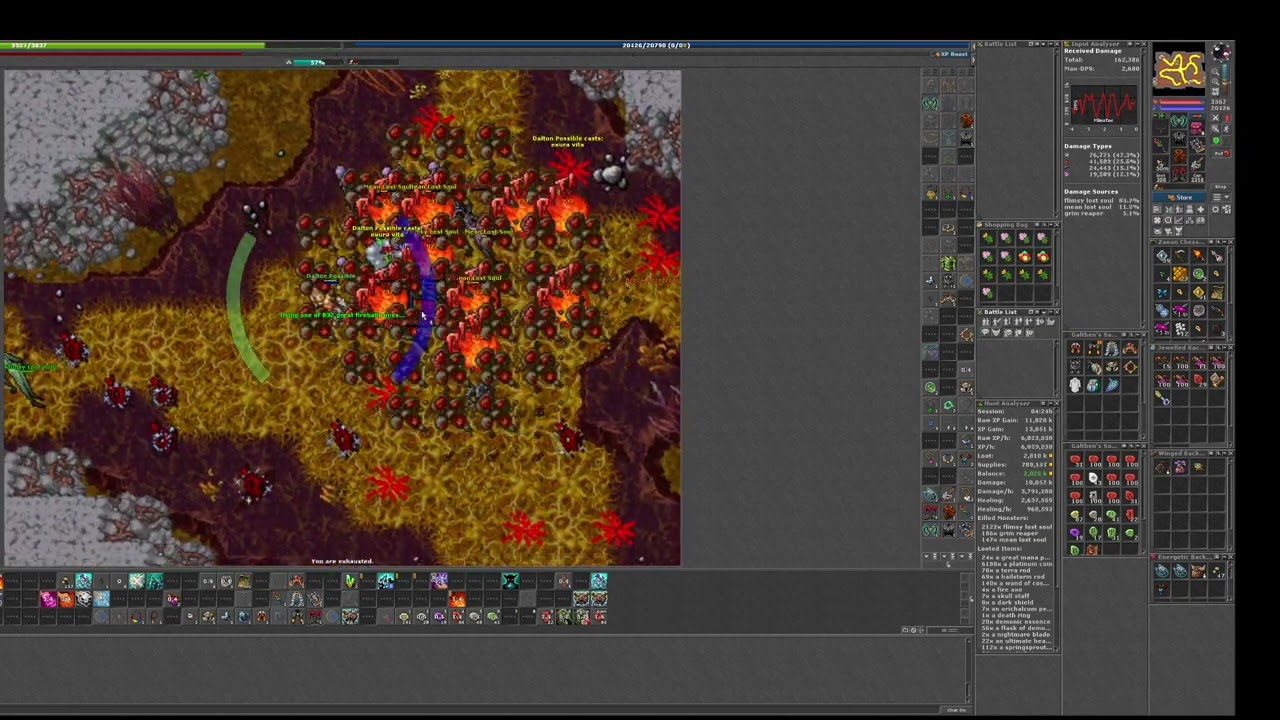Click purple rune in lower Galthen's Satchel

pyautogui.click(x=1075, y=531)
